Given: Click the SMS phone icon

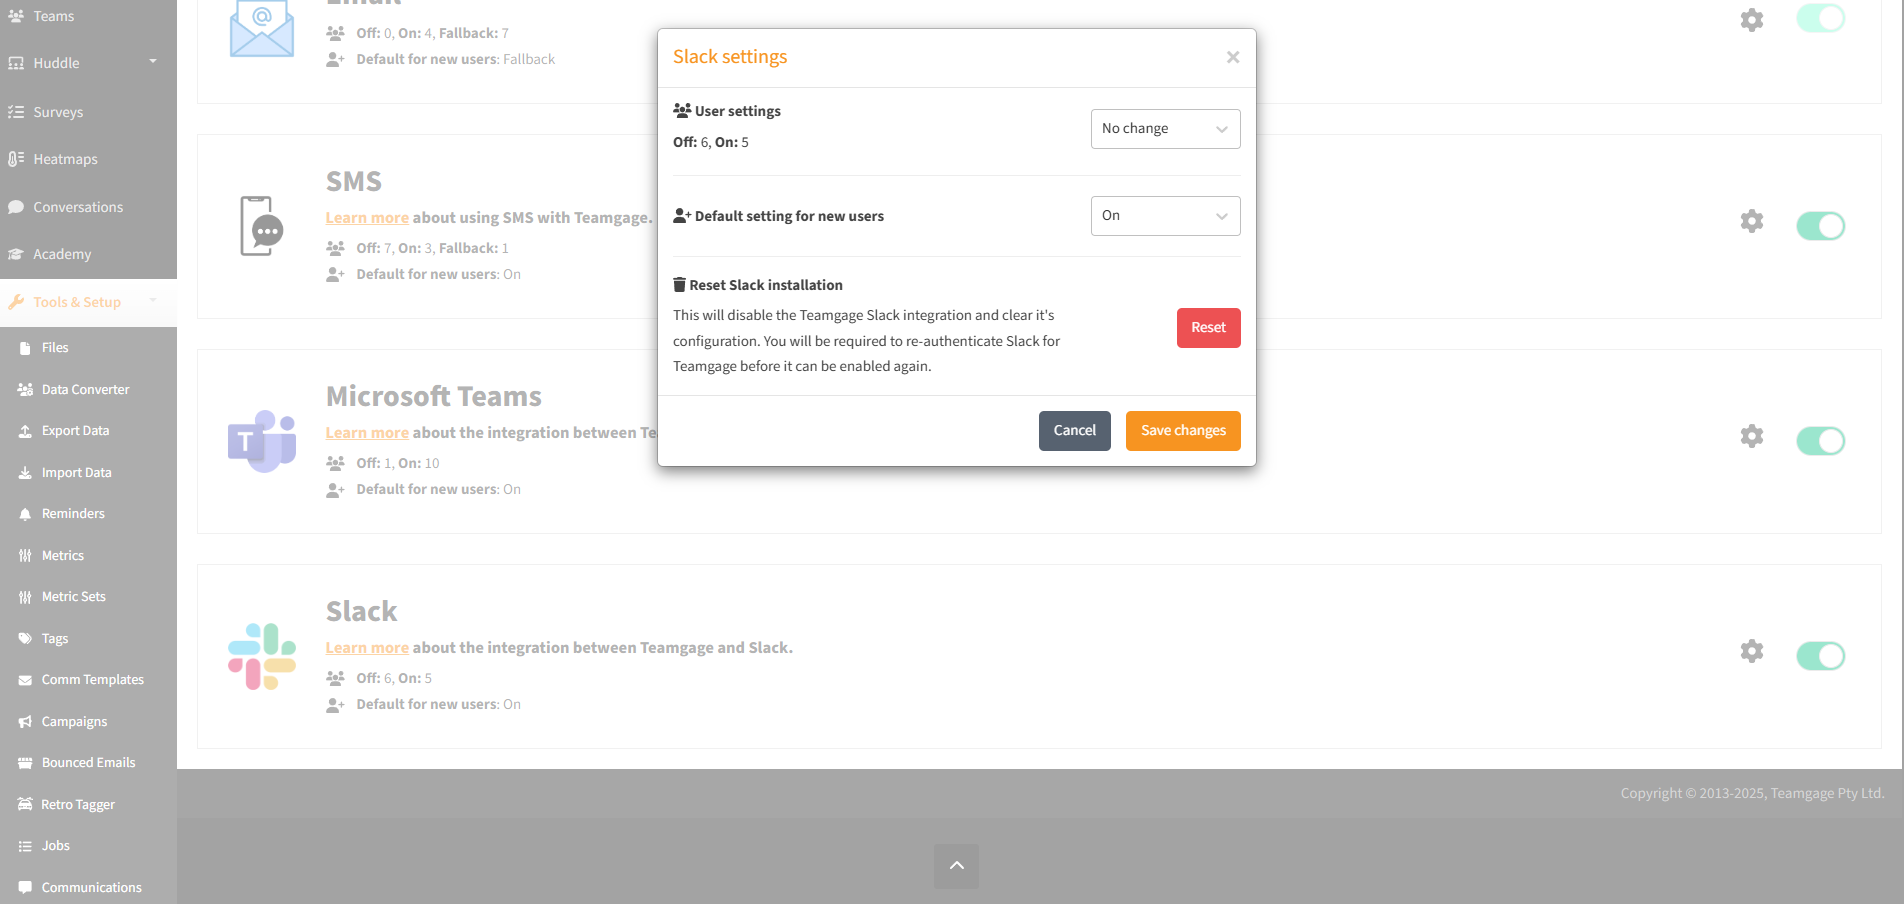Looking at the screenshot, I should [262, 226].
